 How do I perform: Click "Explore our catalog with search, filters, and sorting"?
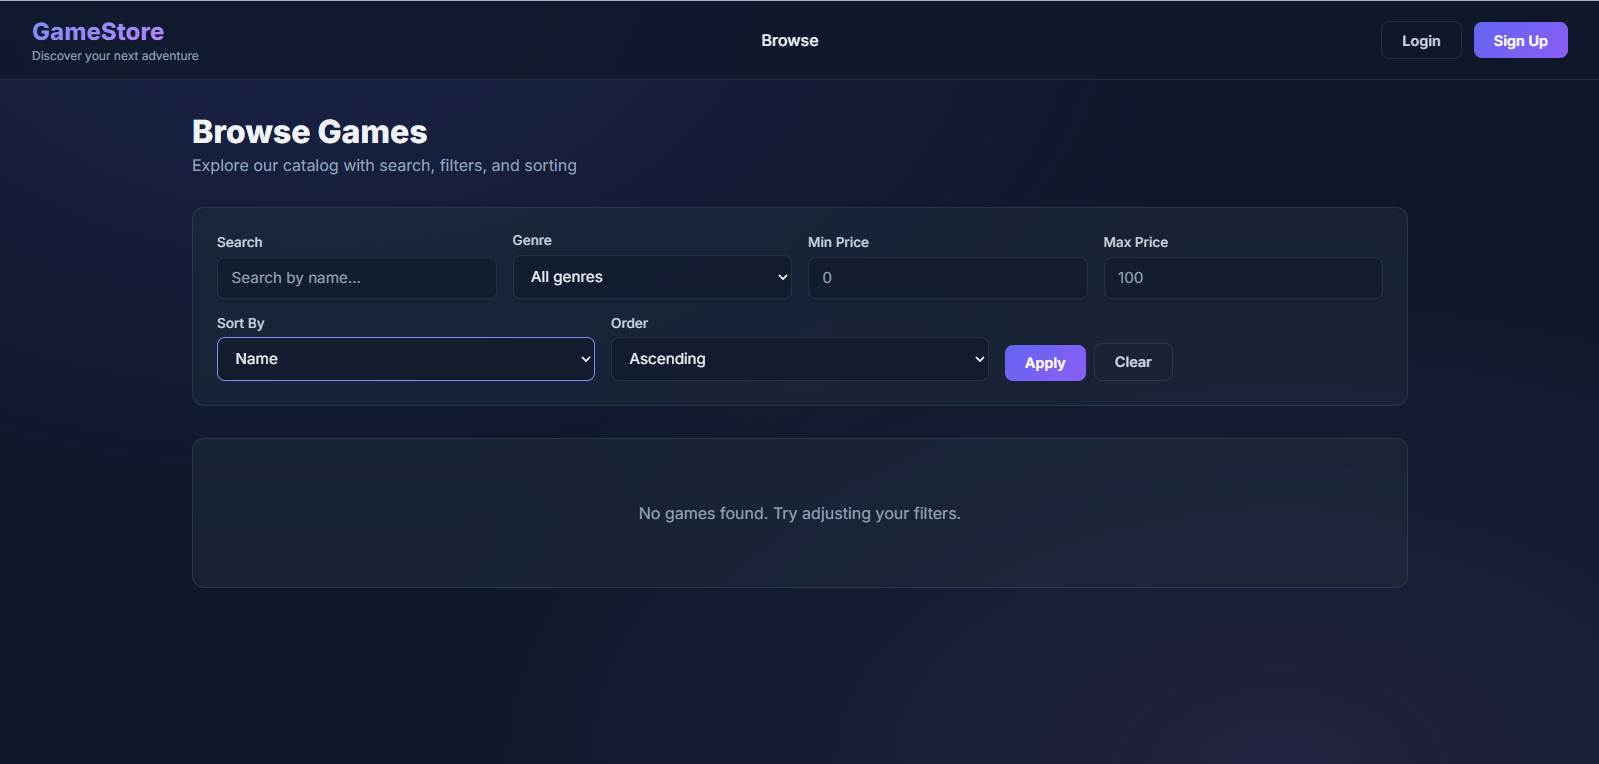click(384, 165)
